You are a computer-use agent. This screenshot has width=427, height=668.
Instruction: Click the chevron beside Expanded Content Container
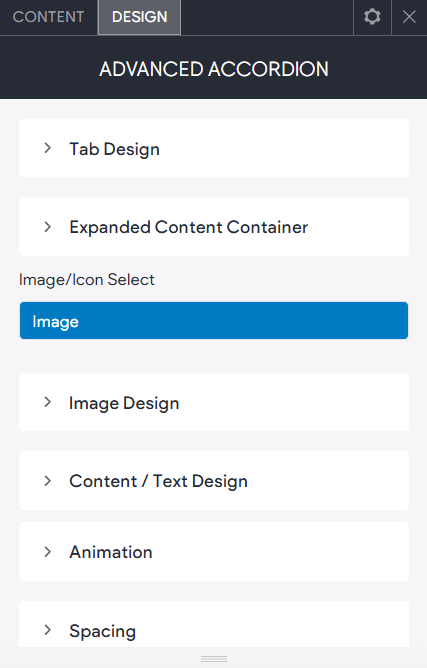click(x=48, y=227)
